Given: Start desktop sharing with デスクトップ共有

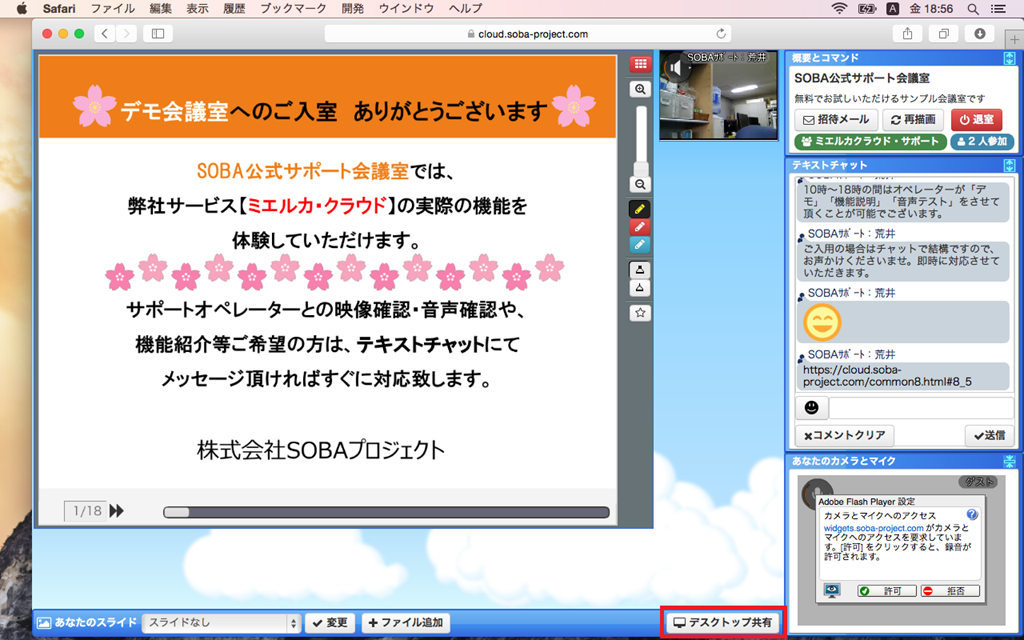Looking at the screenshot, I should pyautogui.click(x=722, y=623).
